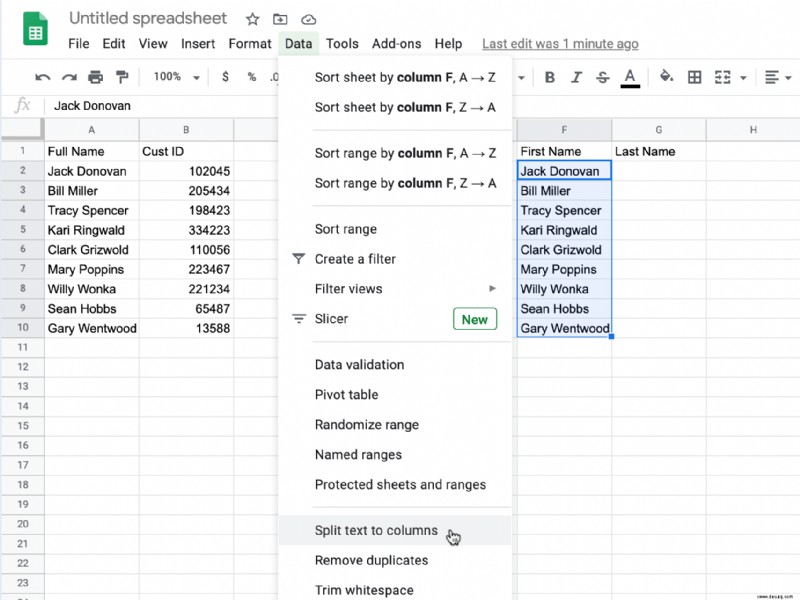Image resolution: width=800 pixels, height=600 pixels.
Task: Select the row 5 header
Action: click(22, 230)
